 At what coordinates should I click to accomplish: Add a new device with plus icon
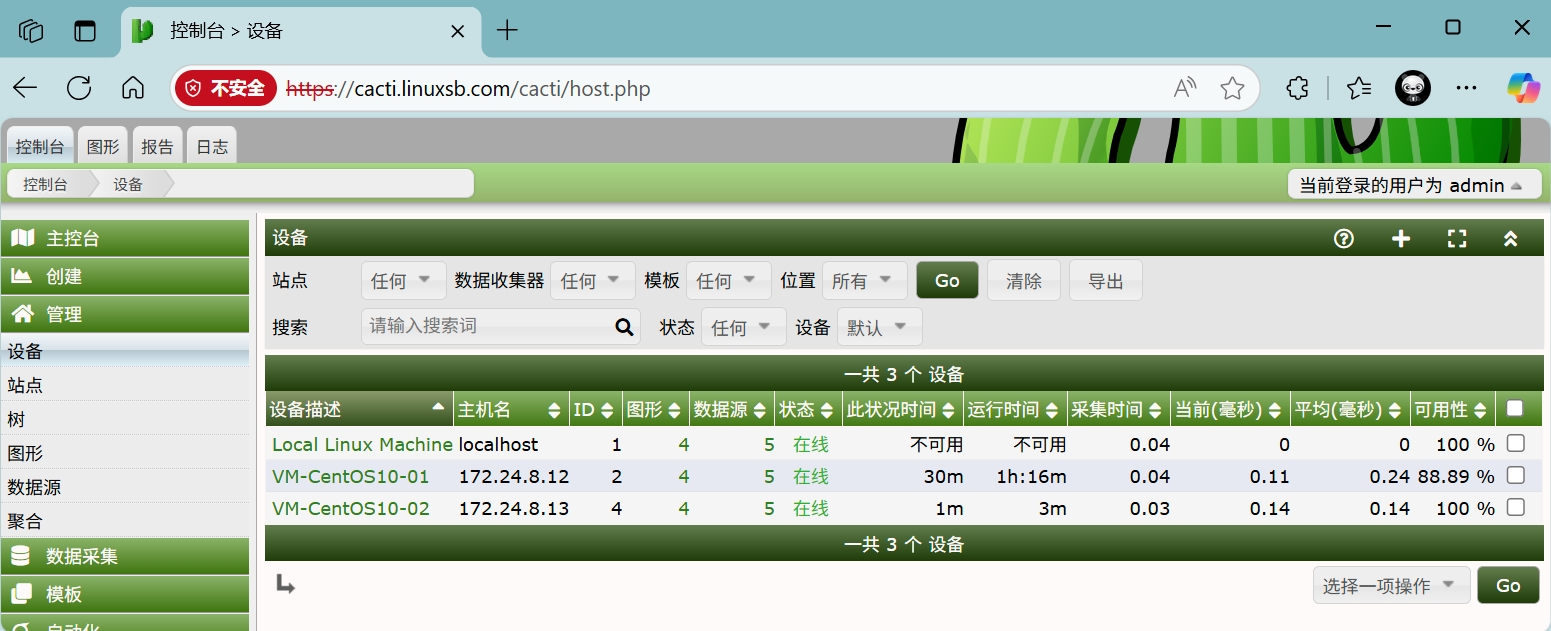1401,238
